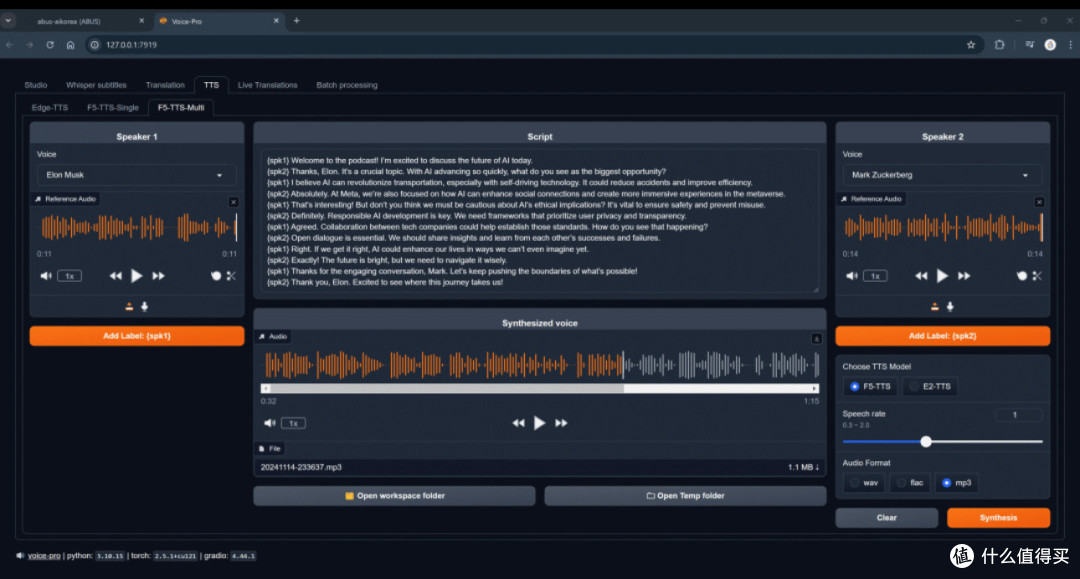Focus the Speech rate number field
1080x579 pixels.
click(x=1019, y=414)
